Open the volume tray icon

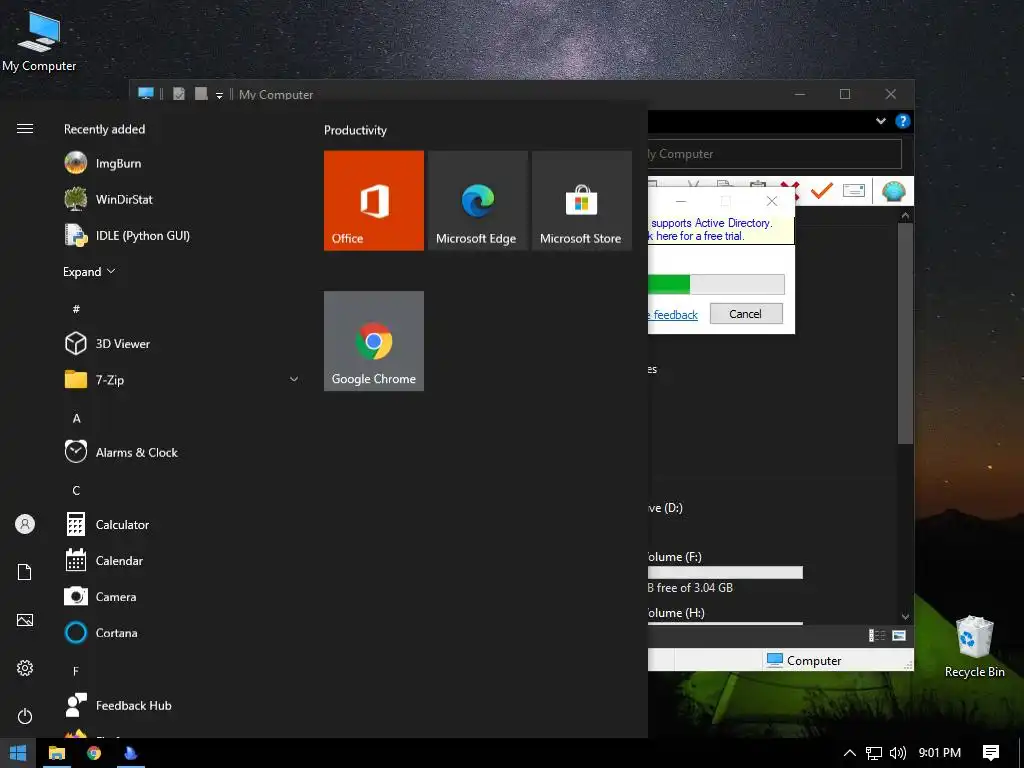pos(898,753)
